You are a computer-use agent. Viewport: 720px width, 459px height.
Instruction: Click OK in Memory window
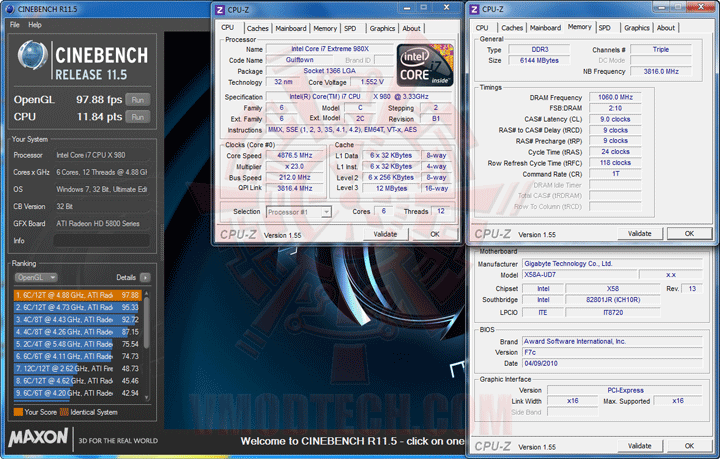pos(689,234)
